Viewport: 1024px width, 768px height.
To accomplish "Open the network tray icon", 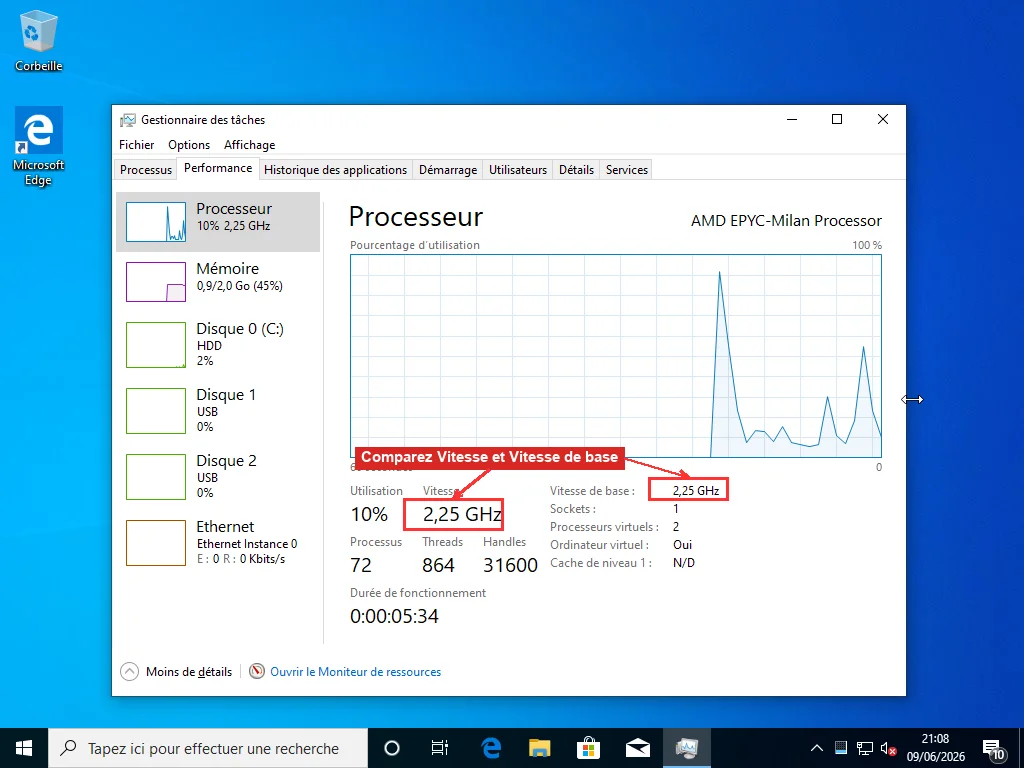I will point(865,748).
